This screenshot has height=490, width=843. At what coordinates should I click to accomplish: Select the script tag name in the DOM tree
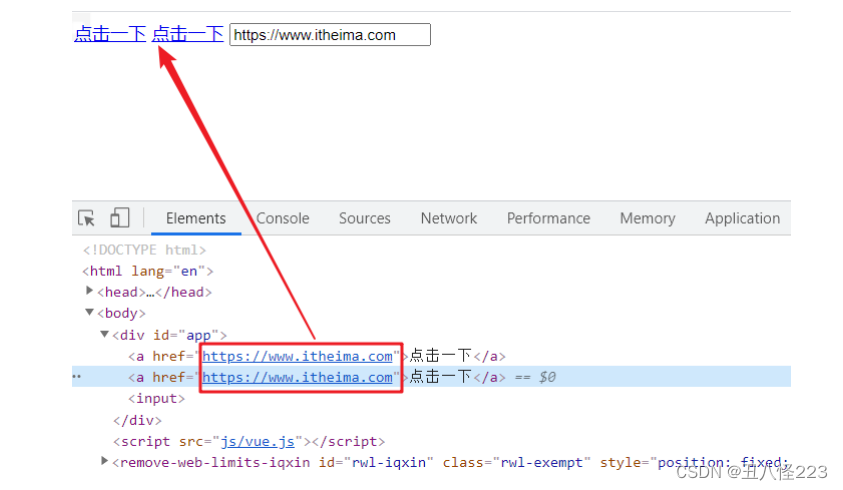point(145,442)
